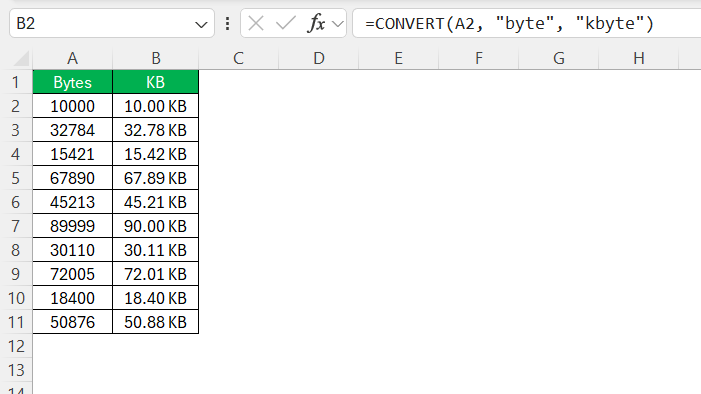
Task: Click the three-dot handle beside Name Box
Action: pos(228,23)
